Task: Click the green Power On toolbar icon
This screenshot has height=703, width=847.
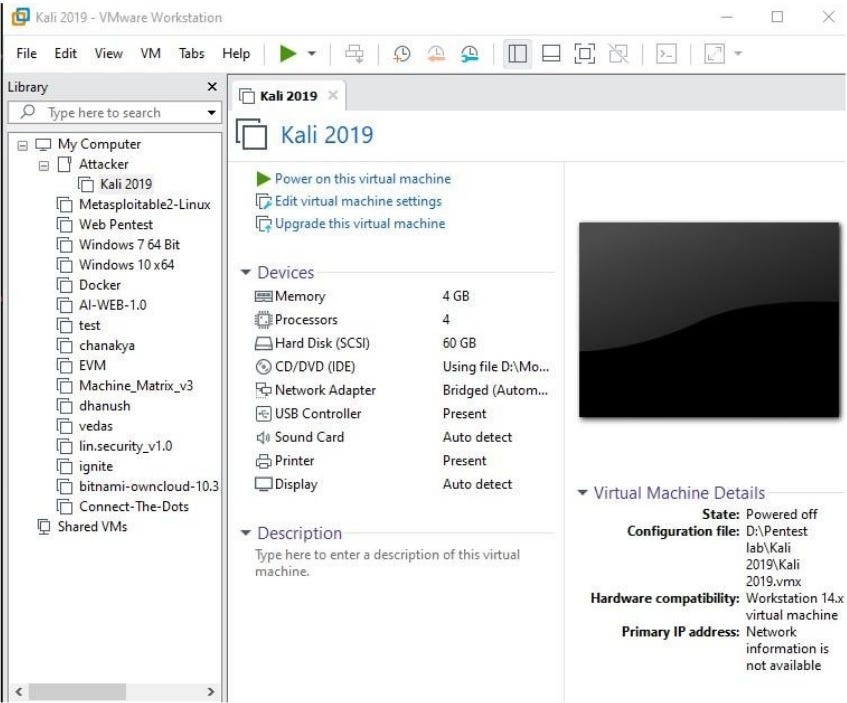Action: [289, 54]
